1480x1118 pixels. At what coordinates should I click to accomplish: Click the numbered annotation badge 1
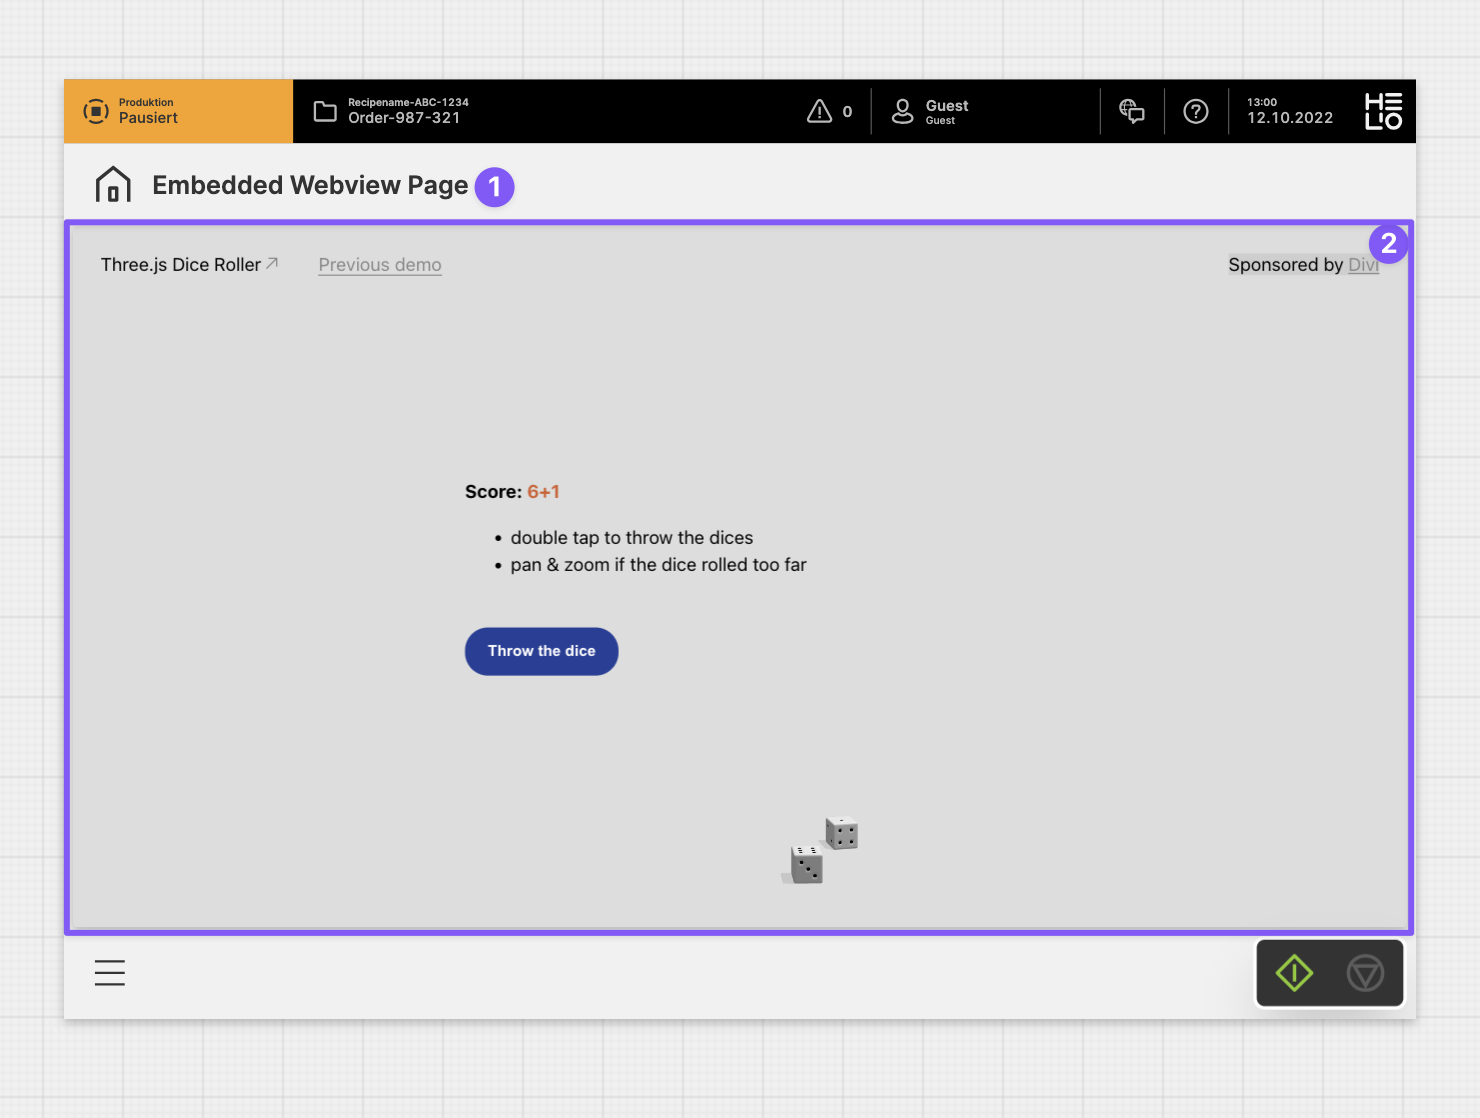(494, 187)
